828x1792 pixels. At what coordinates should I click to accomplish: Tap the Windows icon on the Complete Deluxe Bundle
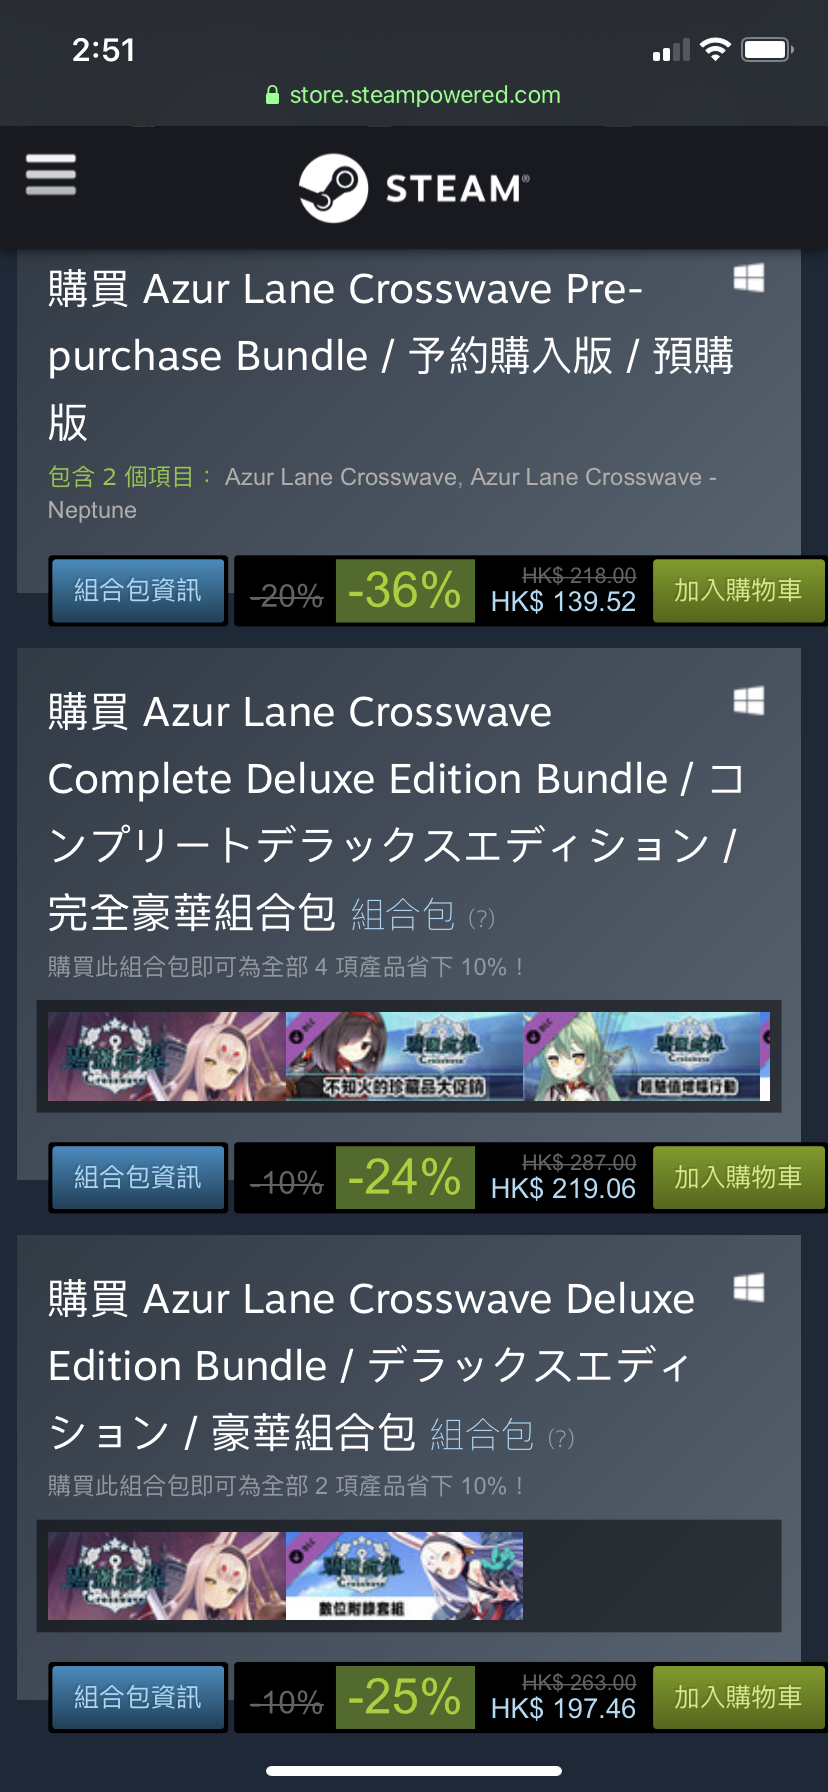pyautogui.click(x=749, y=701)
